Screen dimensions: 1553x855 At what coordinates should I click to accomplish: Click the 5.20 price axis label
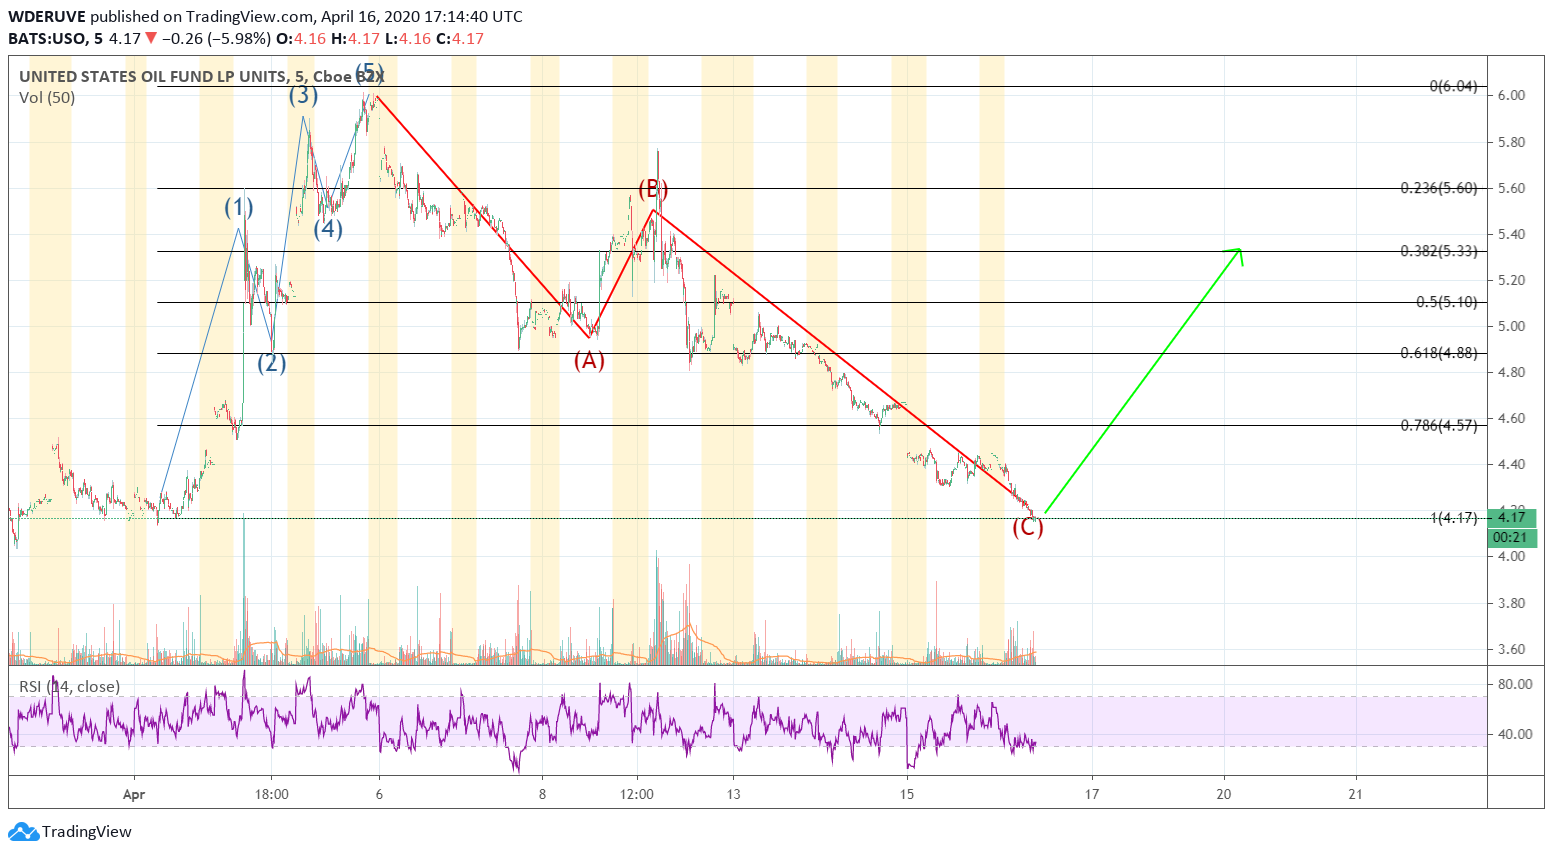tap(1511, 280)
